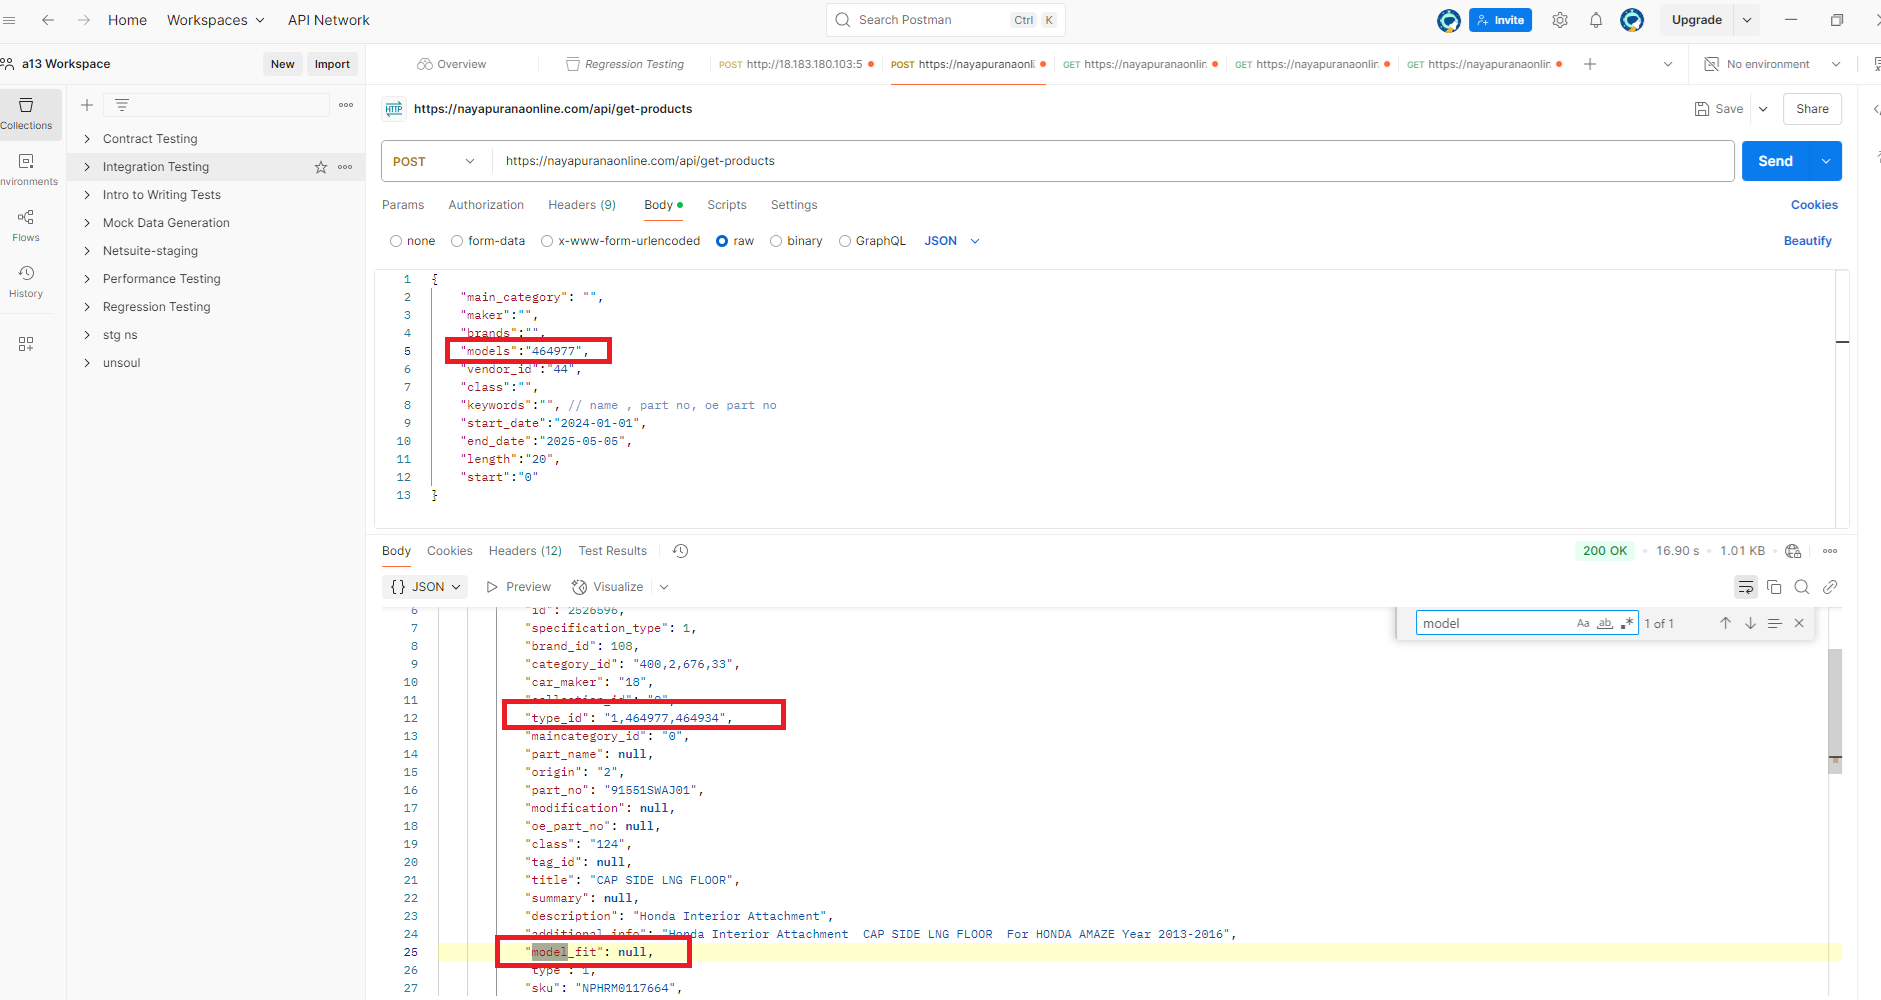Viewport: 1881px width, 1000px height.
Task: Go back with the left arrow
Action: [x=48, y=20]
